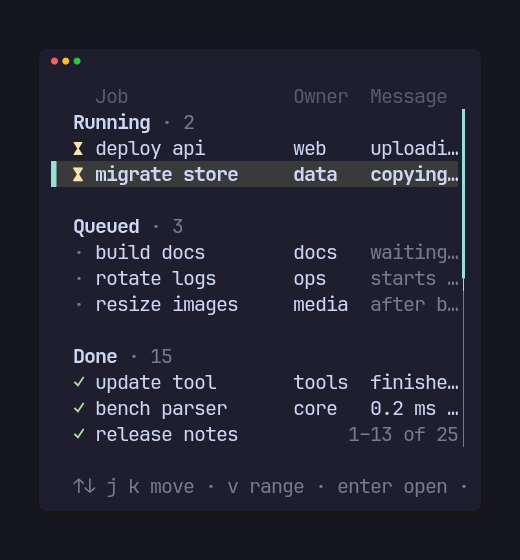The image size is (520, 560).
Task: Select the update tool job row
Action: click(x=255, y=382)
